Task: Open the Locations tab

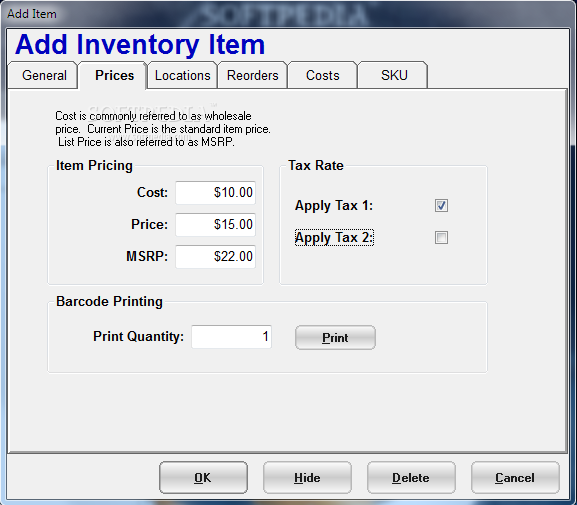Action: coord(182,75)
